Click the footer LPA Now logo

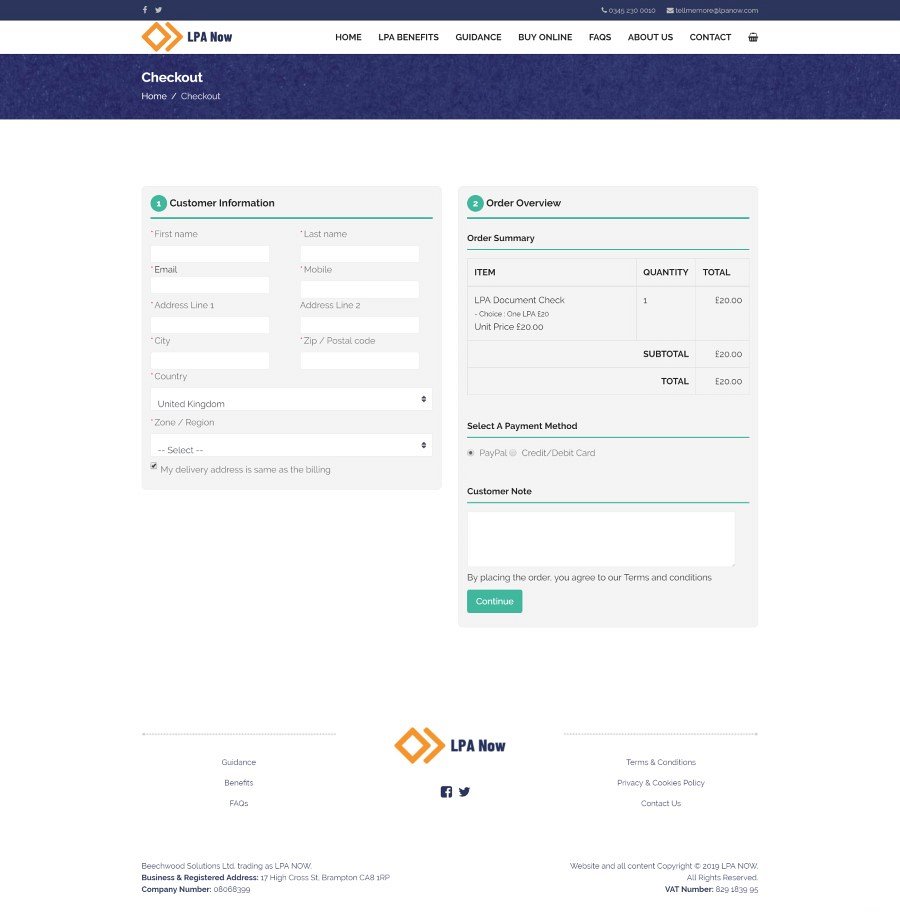click(x=450, y=746)
